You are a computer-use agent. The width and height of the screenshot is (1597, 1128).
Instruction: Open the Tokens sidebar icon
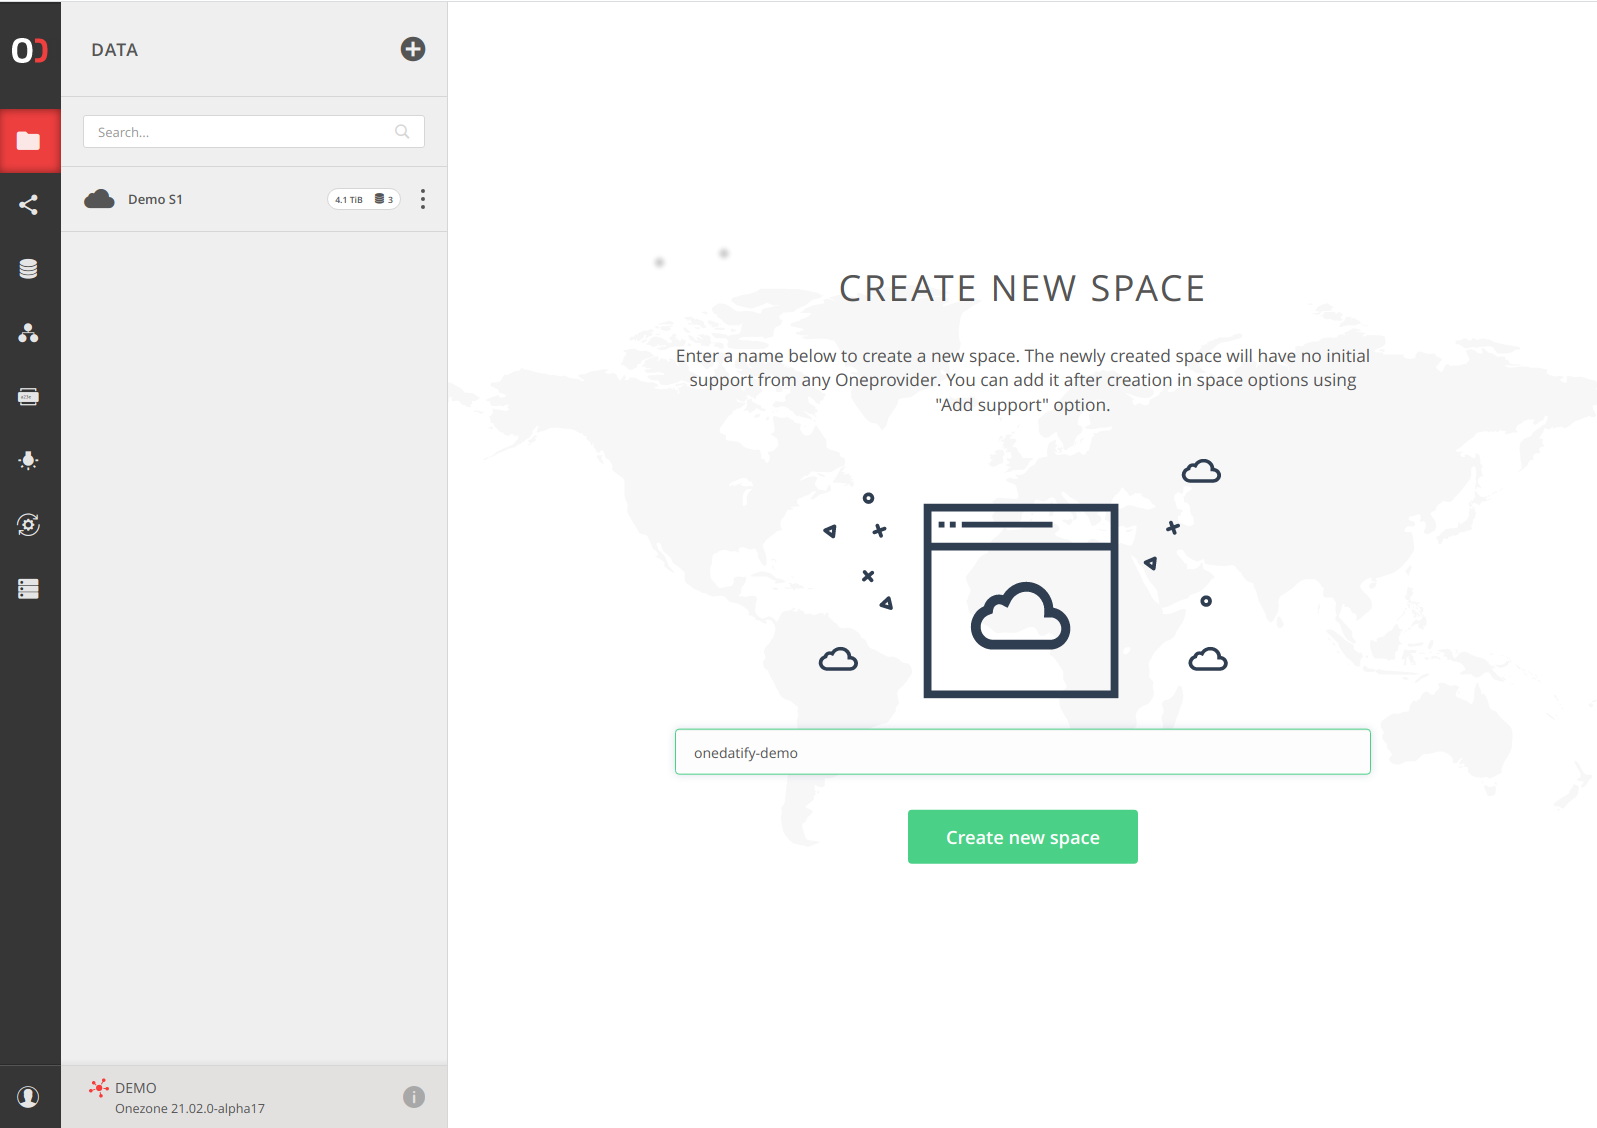(29, 397)
